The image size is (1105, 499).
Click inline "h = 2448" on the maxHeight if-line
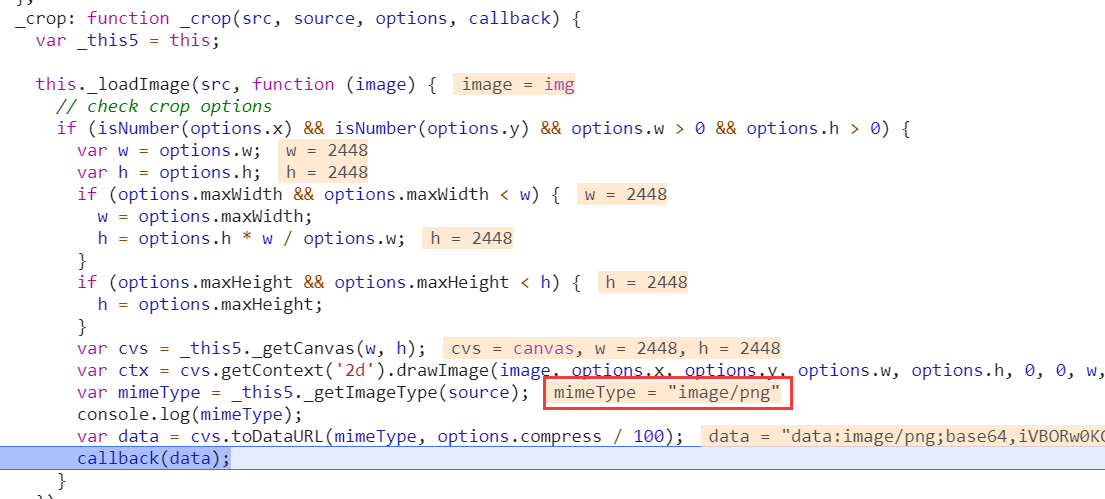642,283
